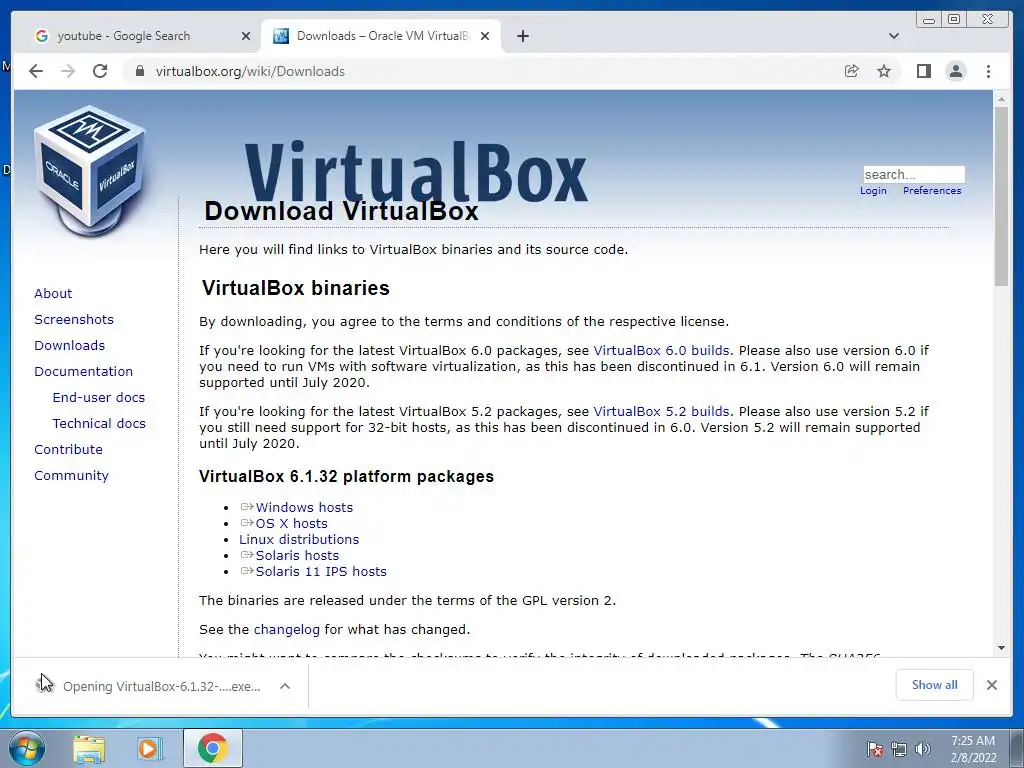Open a new tab with plus button

click(x=522, y=36)
